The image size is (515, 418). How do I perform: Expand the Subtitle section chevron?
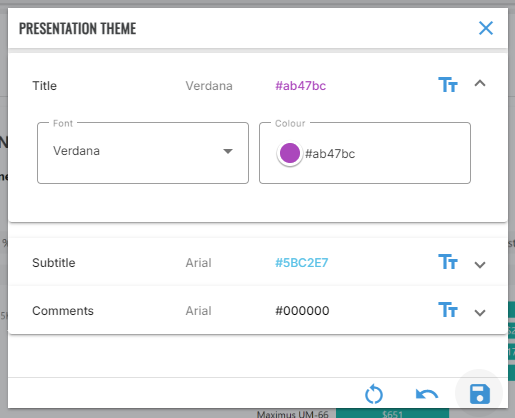coord(480,265)
